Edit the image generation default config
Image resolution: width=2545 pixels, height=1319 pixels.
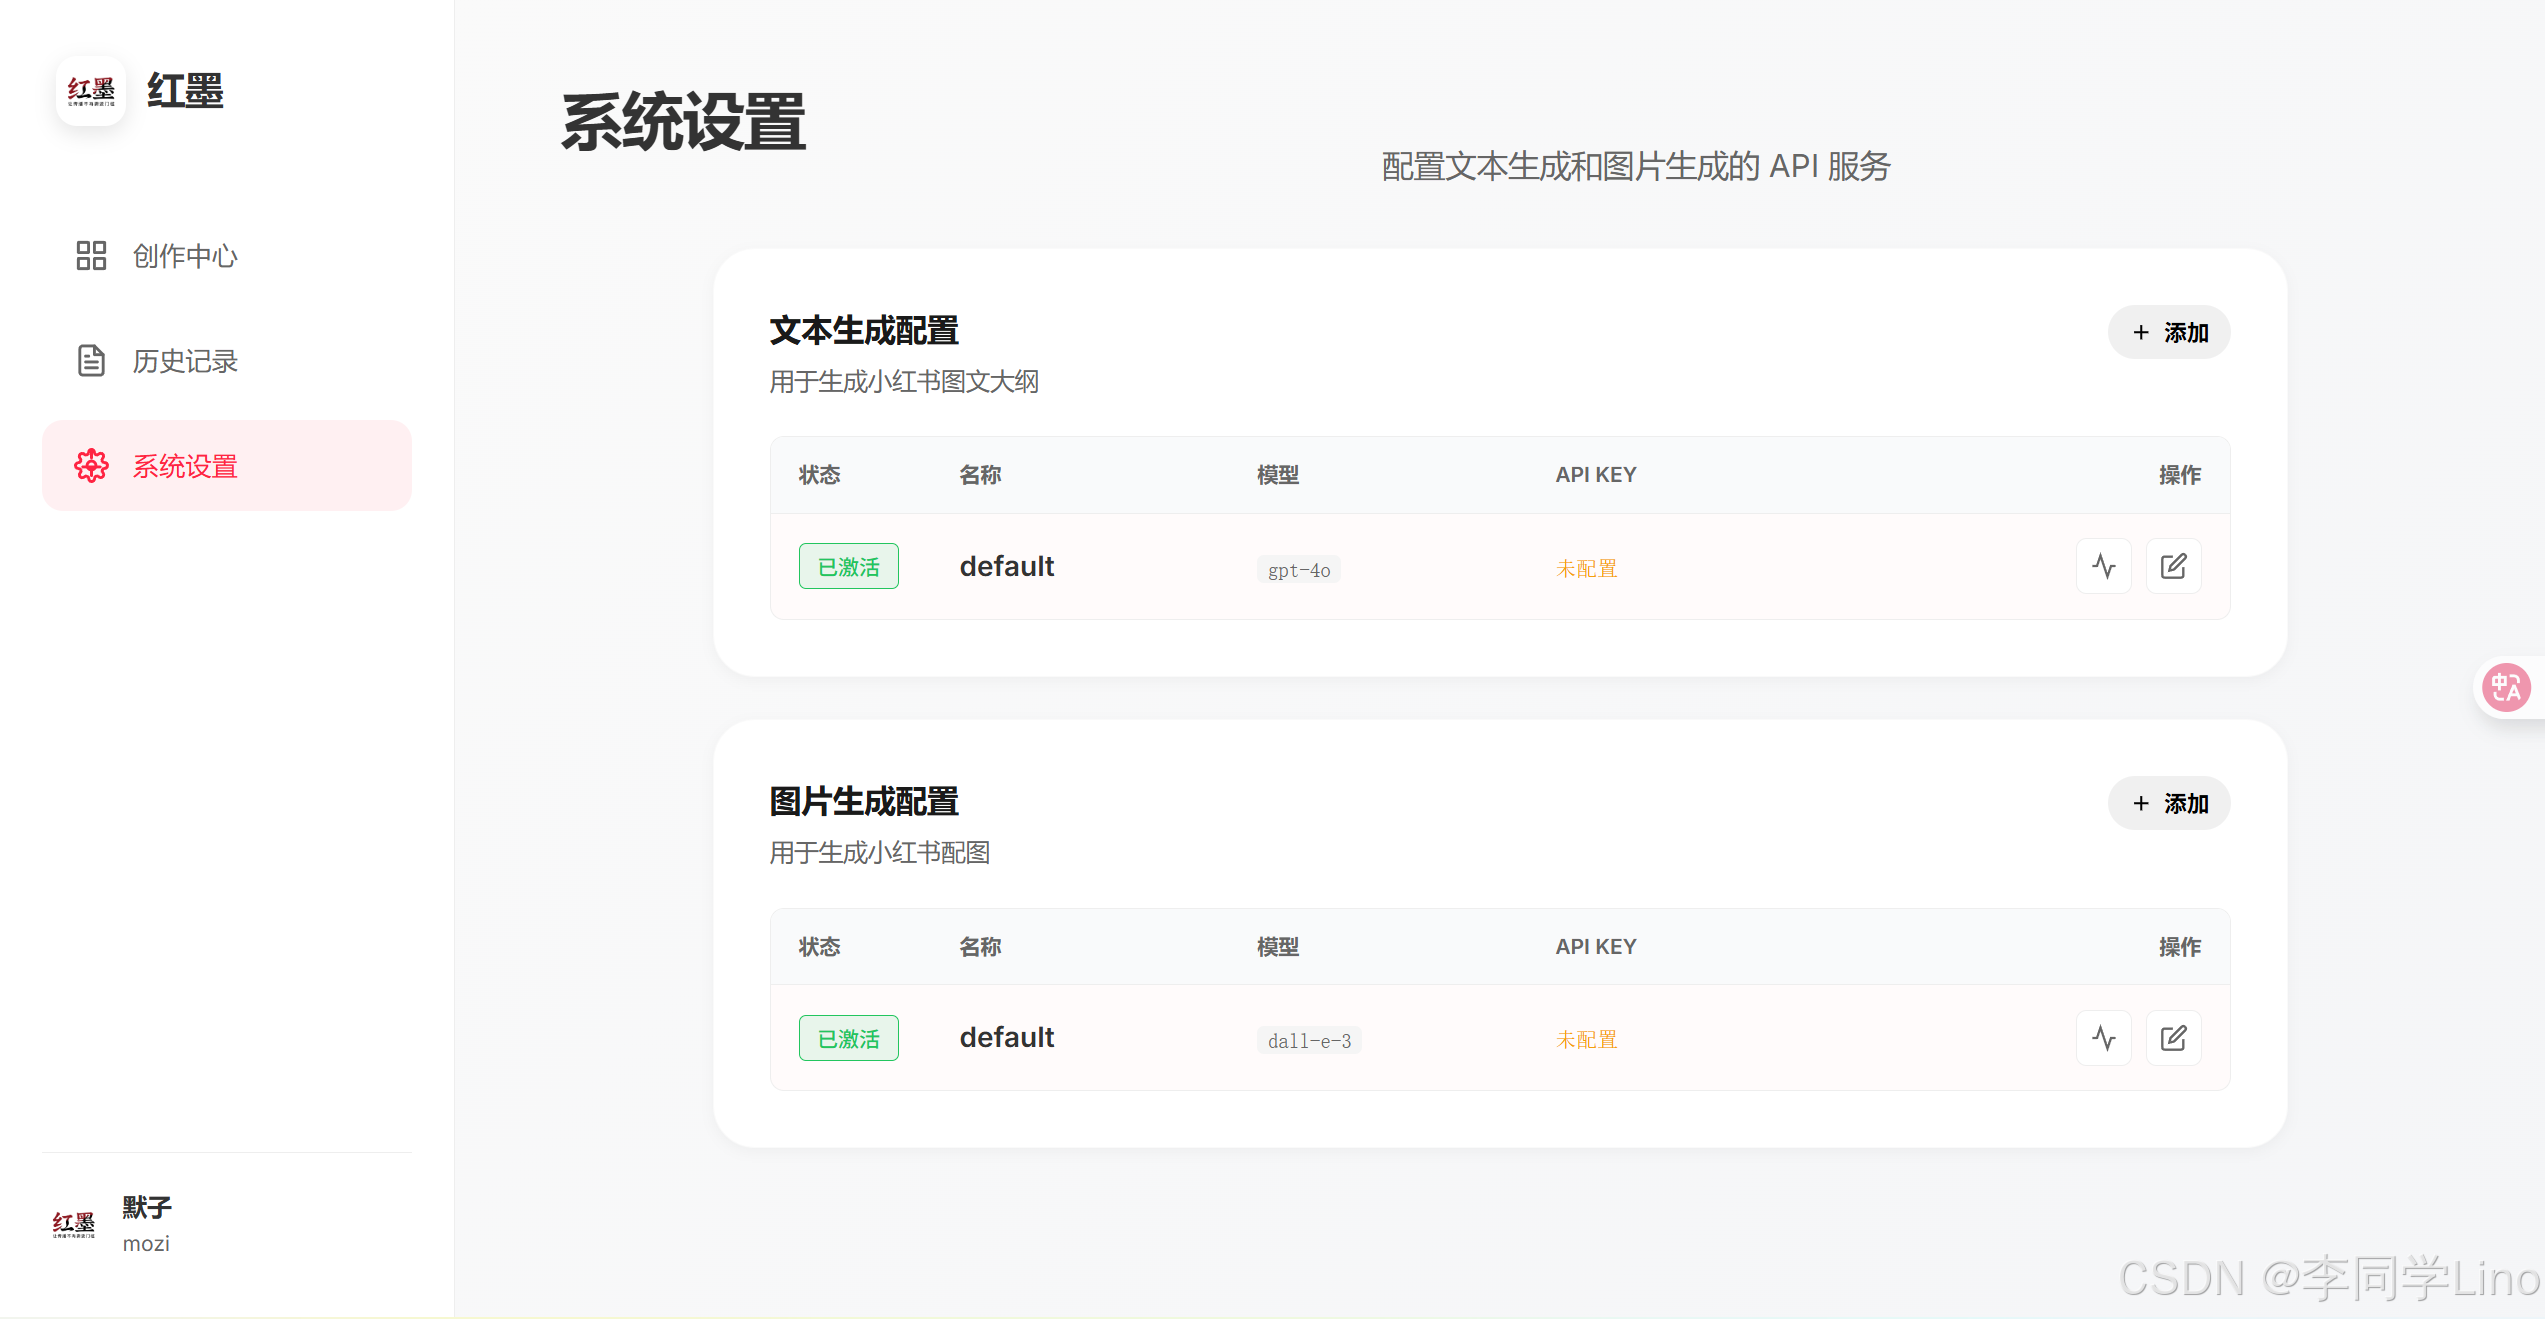point(2173,1038)
